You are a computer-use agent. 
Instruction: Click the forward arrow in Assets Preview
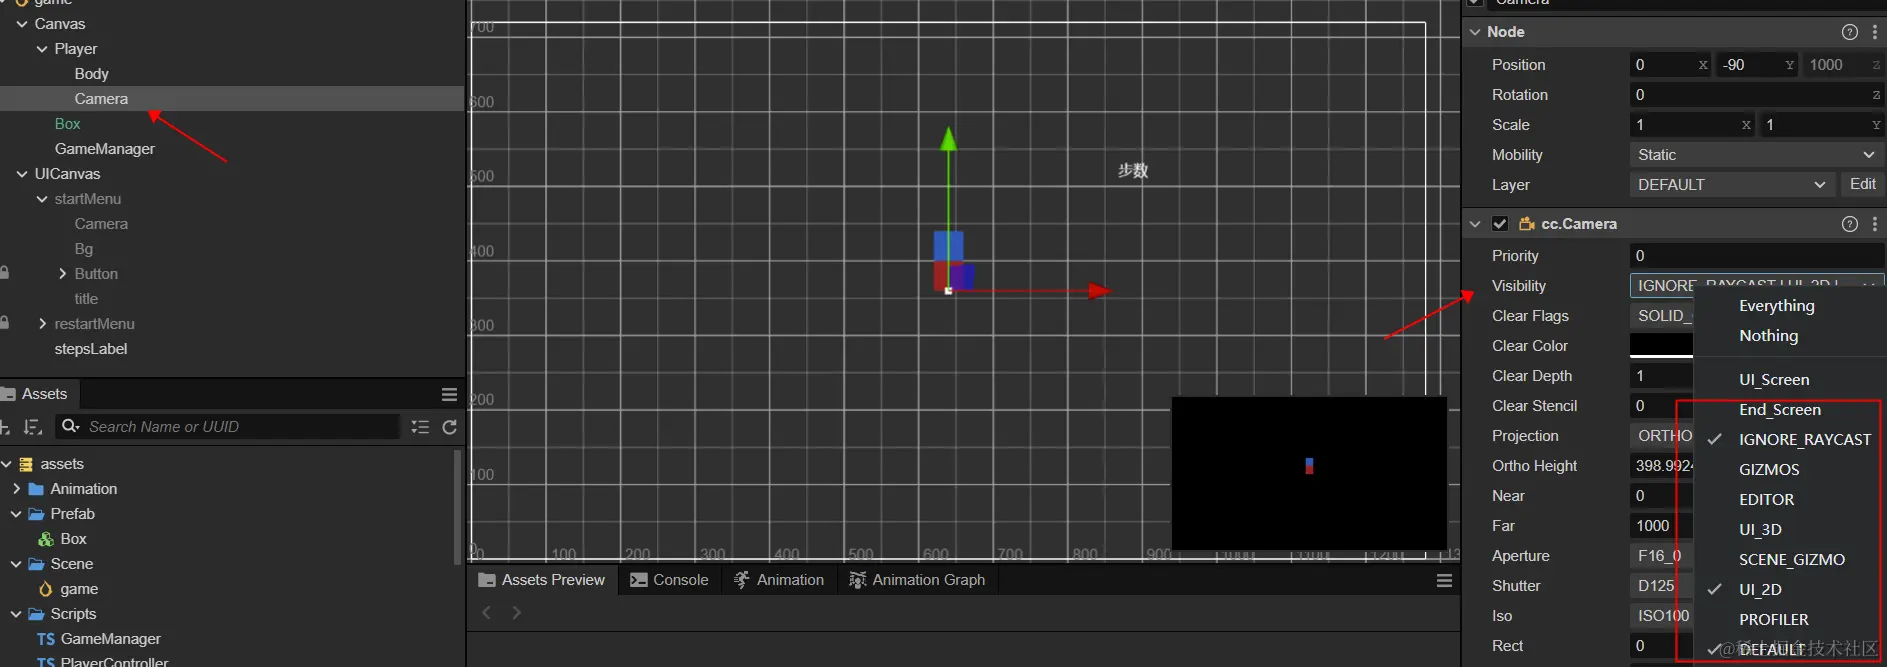click(517, 612)
